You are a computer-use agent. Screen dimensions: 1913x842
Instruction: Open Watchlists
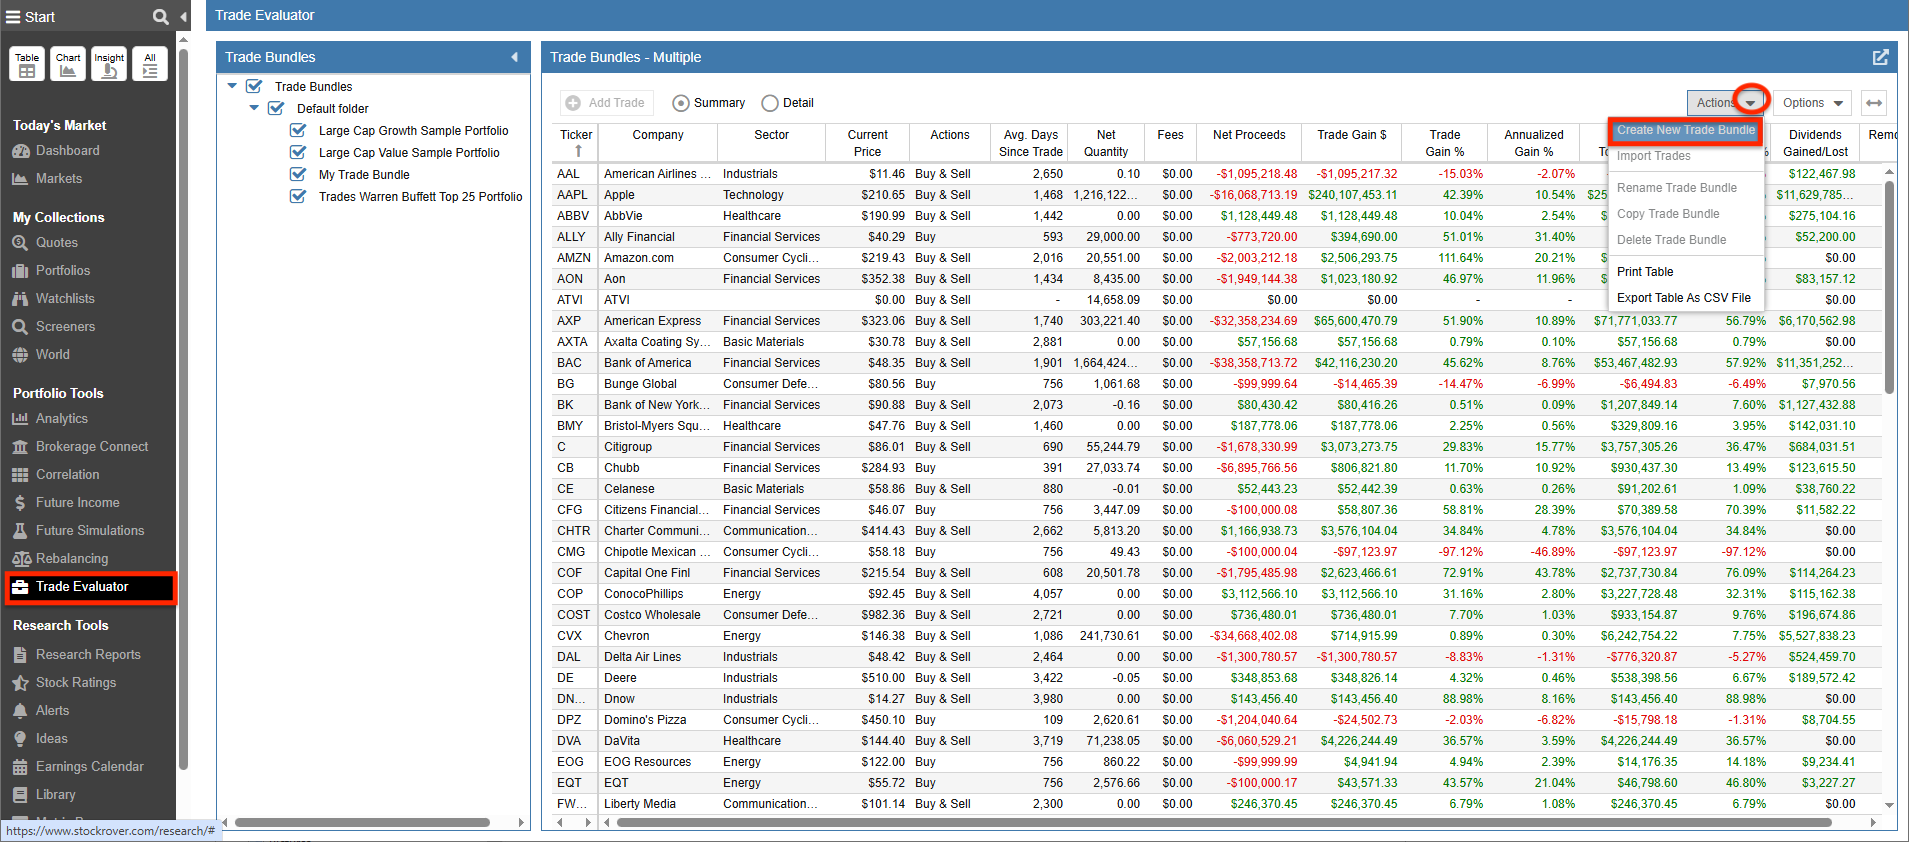(x=65, y=299)
